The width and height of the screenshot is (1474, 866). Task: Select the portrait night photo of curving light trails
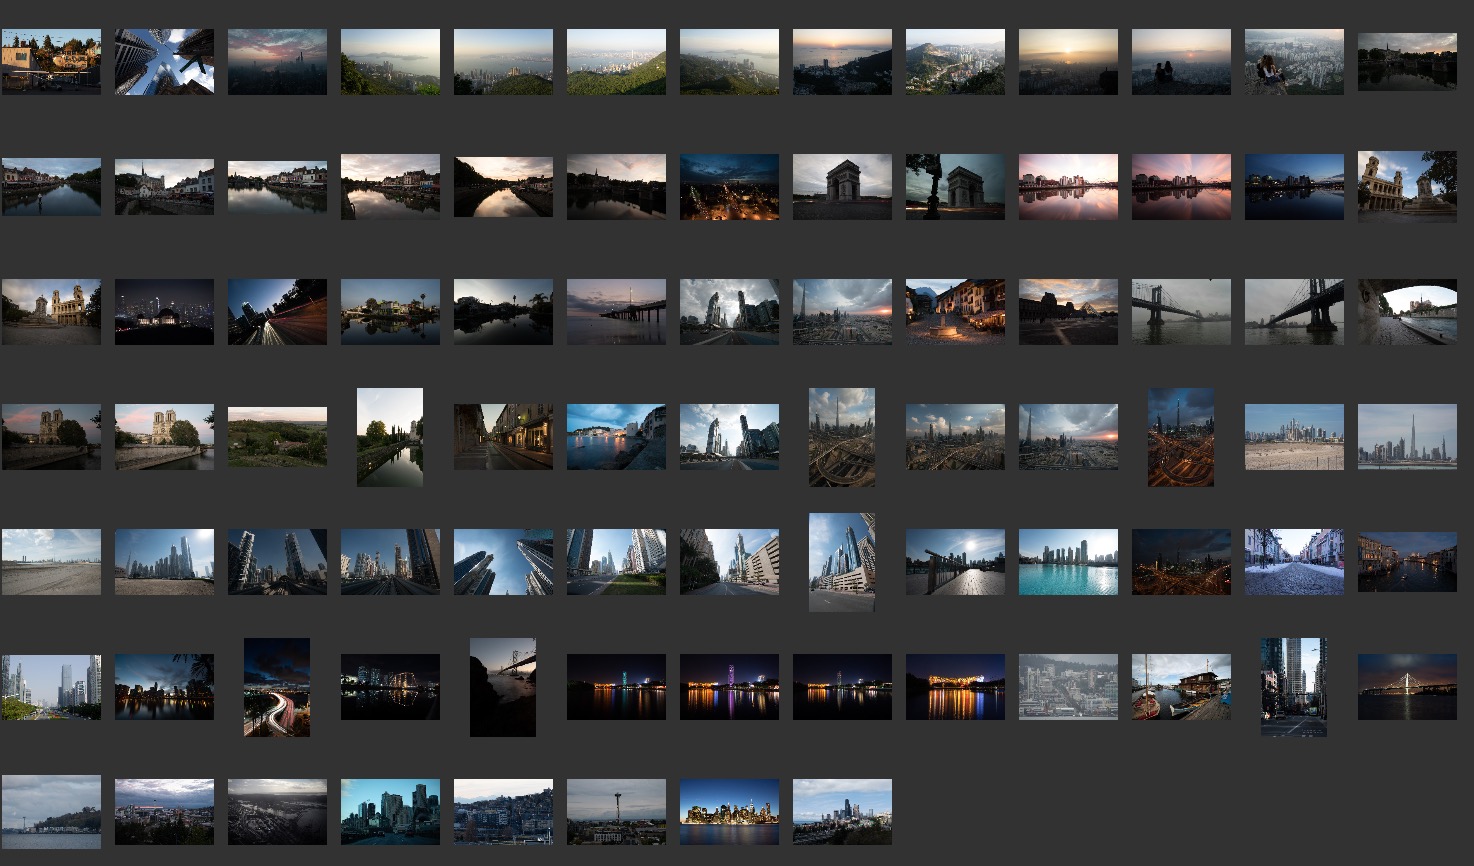pos(277,687)
